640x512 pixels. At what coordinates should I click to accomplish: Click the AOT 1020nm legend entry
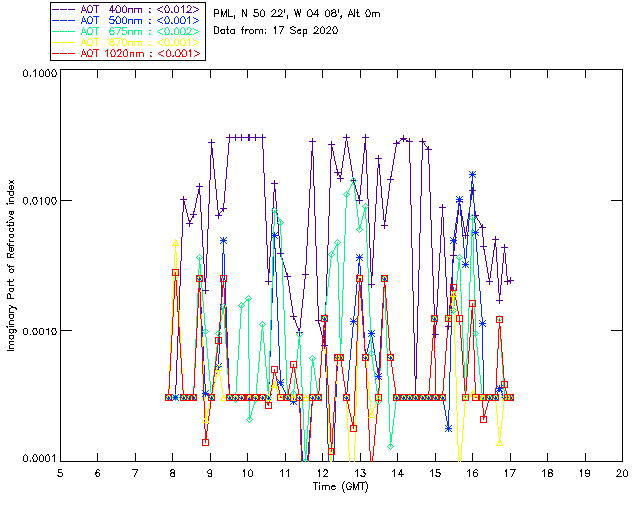point(127,53)
